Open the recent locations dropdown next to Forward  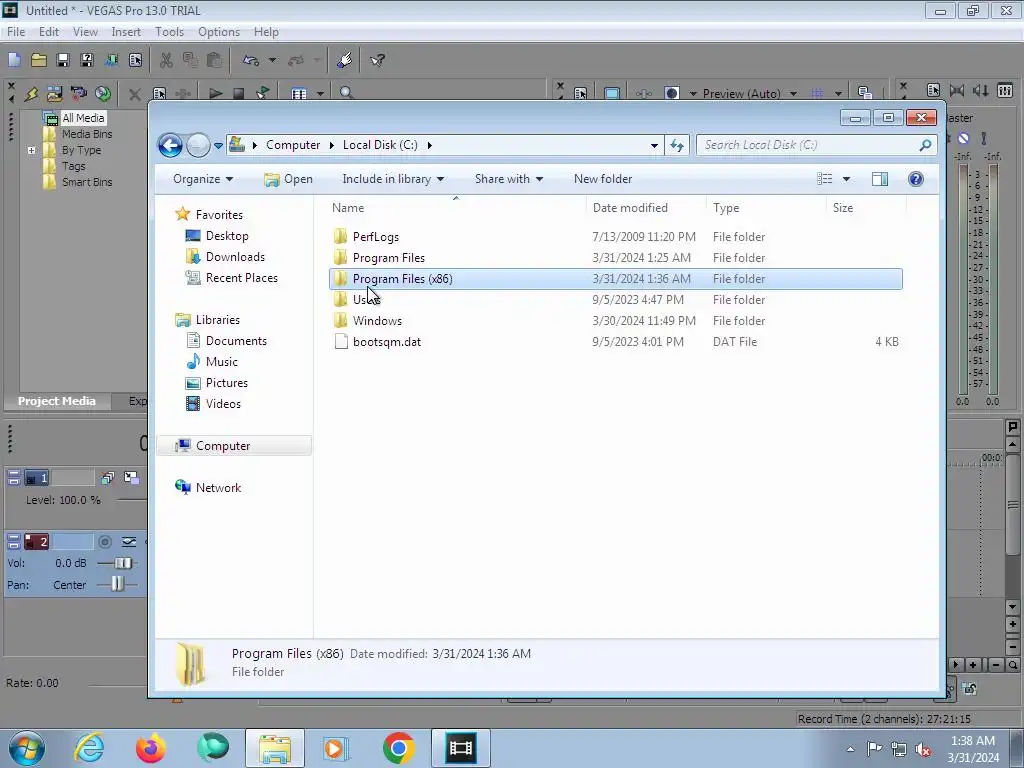click(218, 146)
